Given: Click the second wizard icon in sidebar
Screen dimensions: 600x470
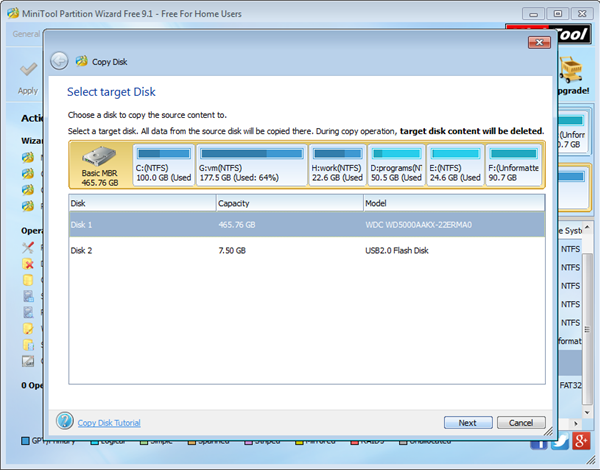Looking at the screenshot, I should (28, 174).
